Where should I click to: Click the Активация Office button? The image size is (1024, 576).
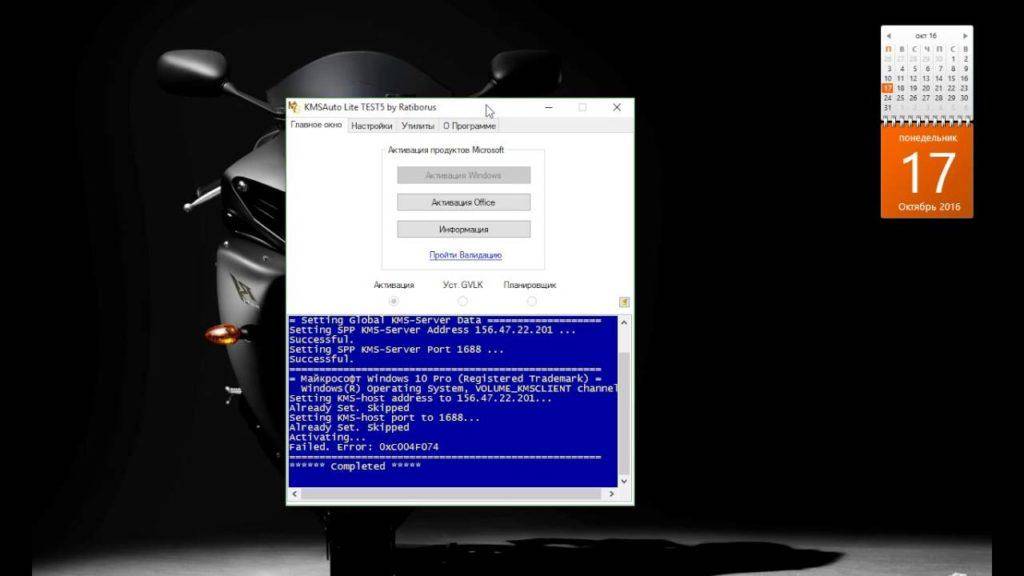tap(464, 202)
